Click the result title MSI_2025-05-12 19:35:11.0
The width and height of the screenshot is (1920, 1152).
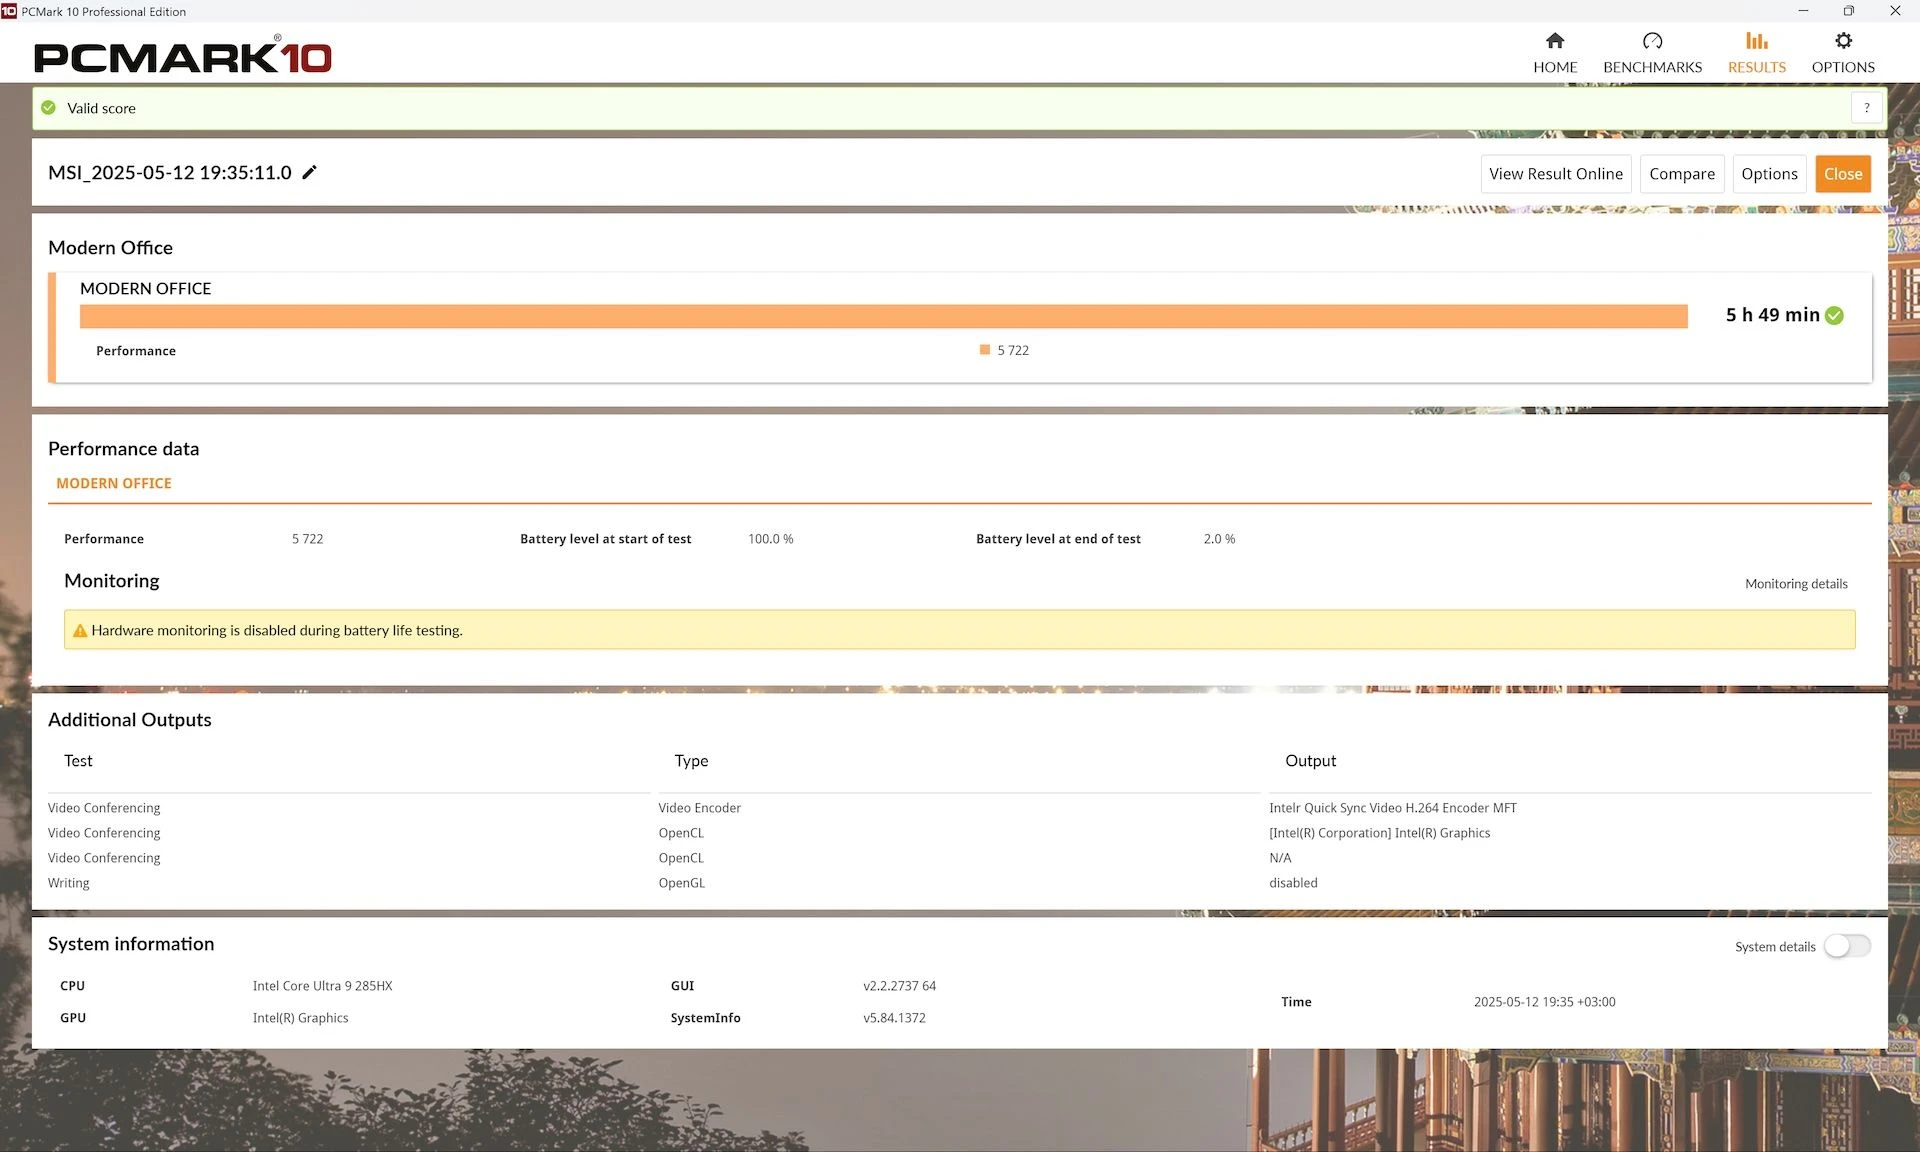pyautogui.click(x=170, y=172)
